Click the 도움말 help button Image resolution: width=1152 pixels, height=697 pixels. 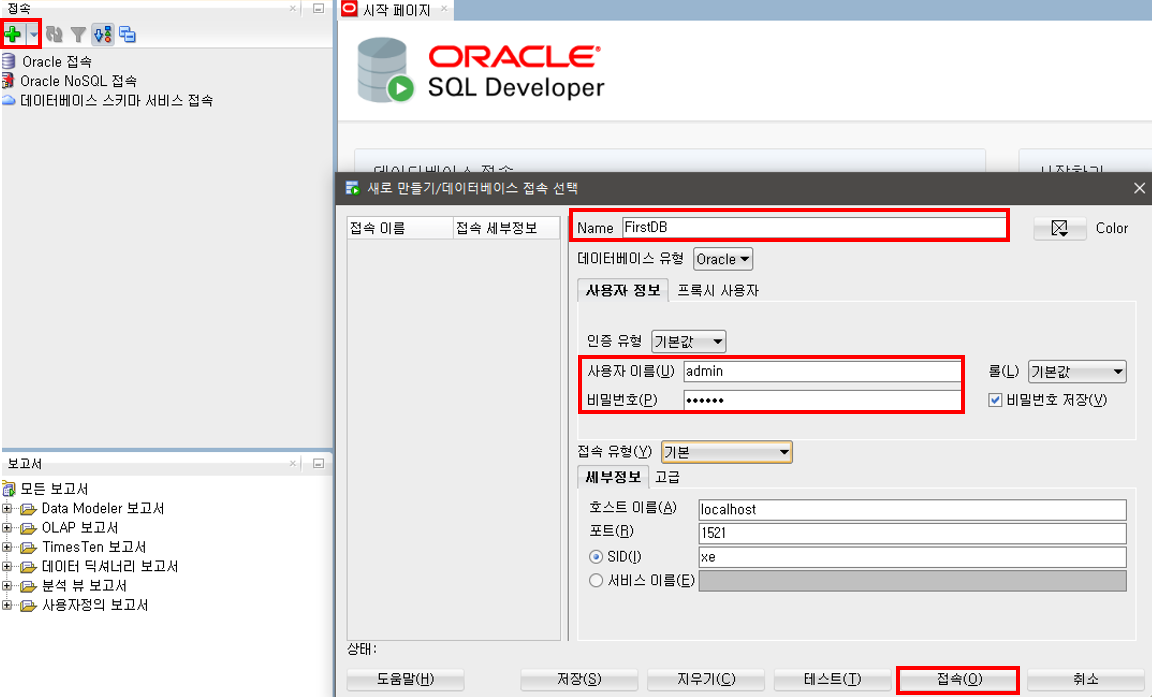click(406, 679)
